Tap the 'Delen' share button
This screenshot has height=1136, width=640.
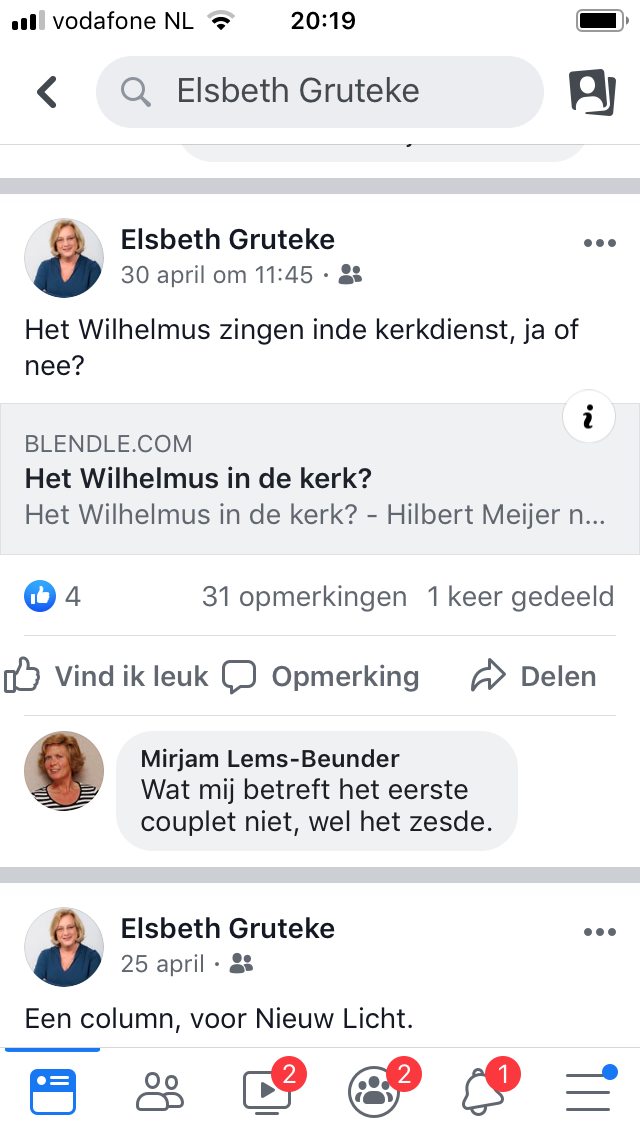[x=533, y=677]
